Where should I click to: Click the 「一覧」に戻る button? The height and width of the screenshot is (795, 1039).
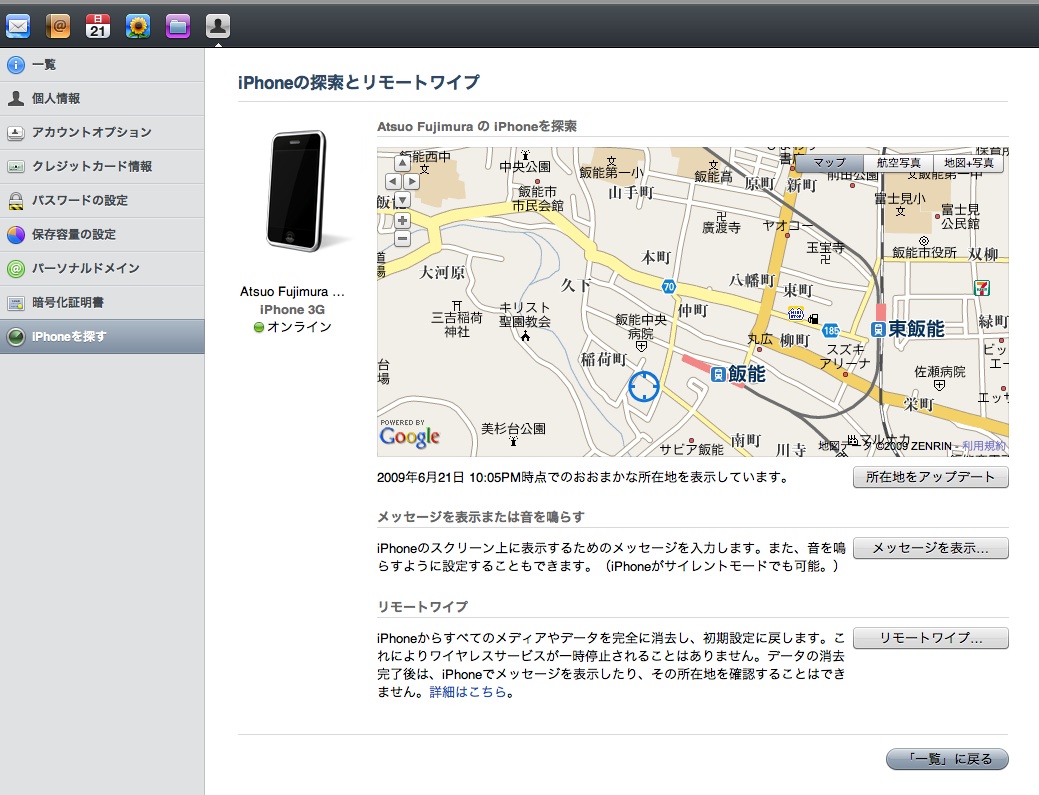click(x=948, y=759)
